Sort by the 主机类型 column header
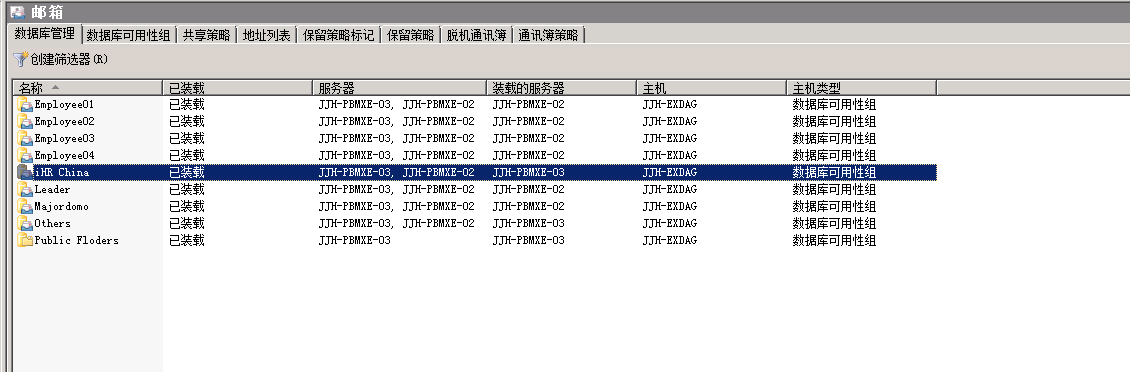Screen dimensions: 1130x372 coord(862,88)
